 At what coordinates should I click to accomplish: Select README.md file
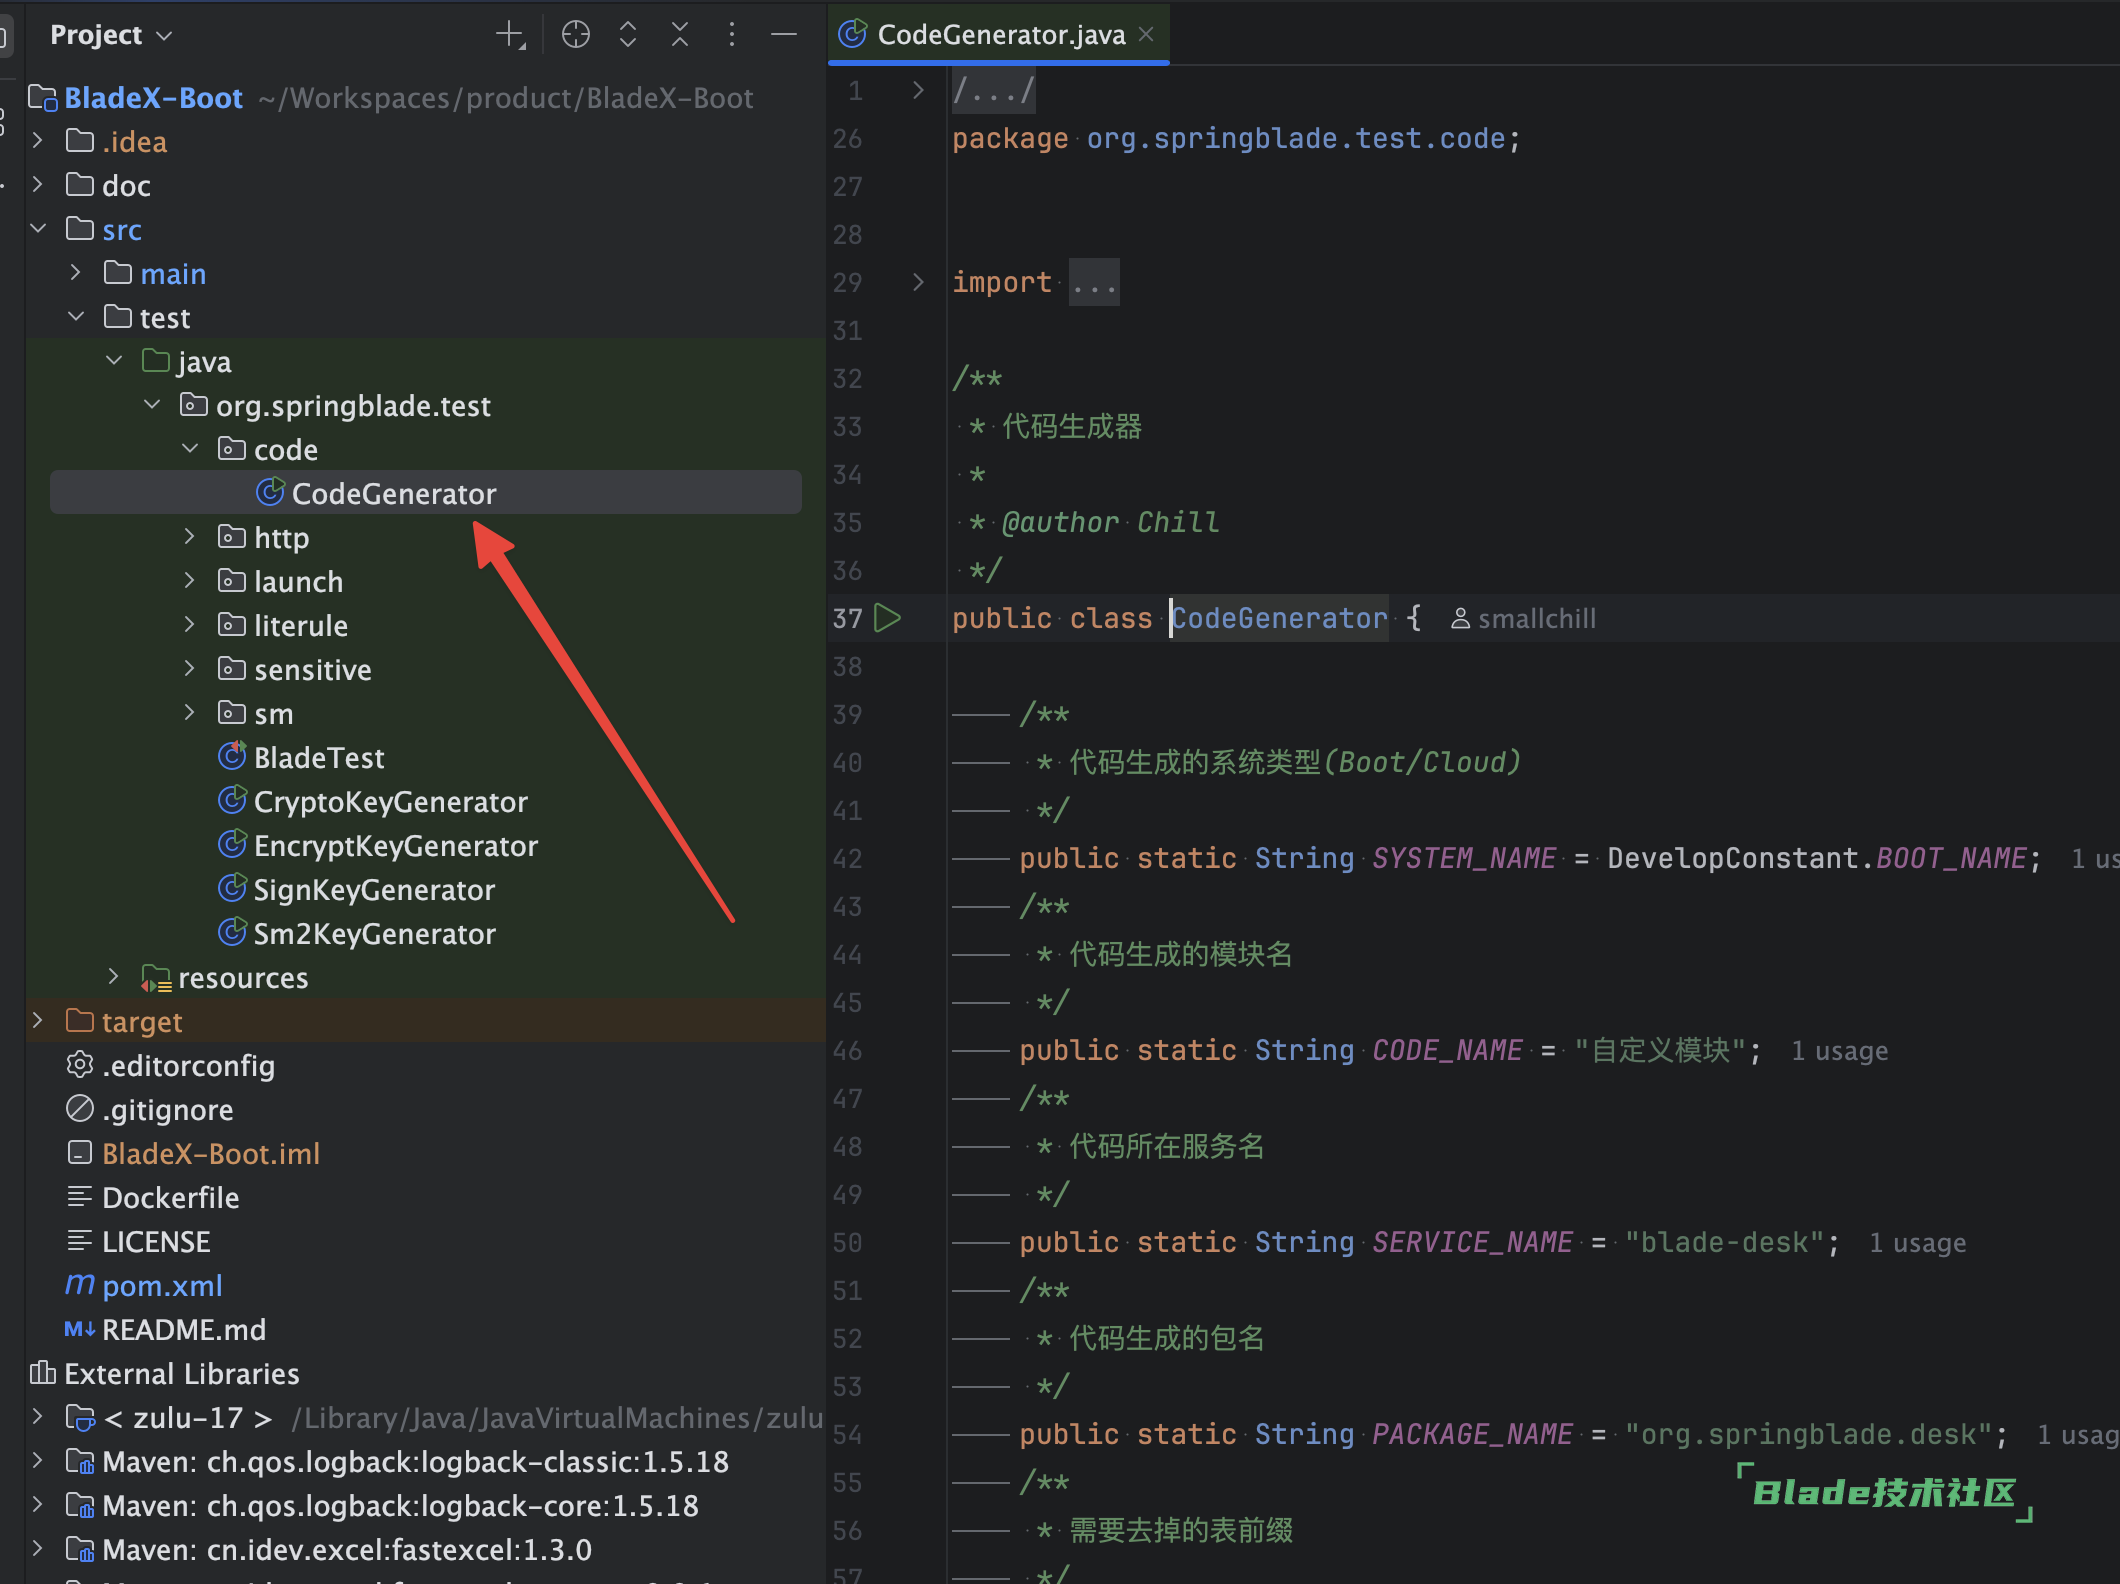(184, 1330)
